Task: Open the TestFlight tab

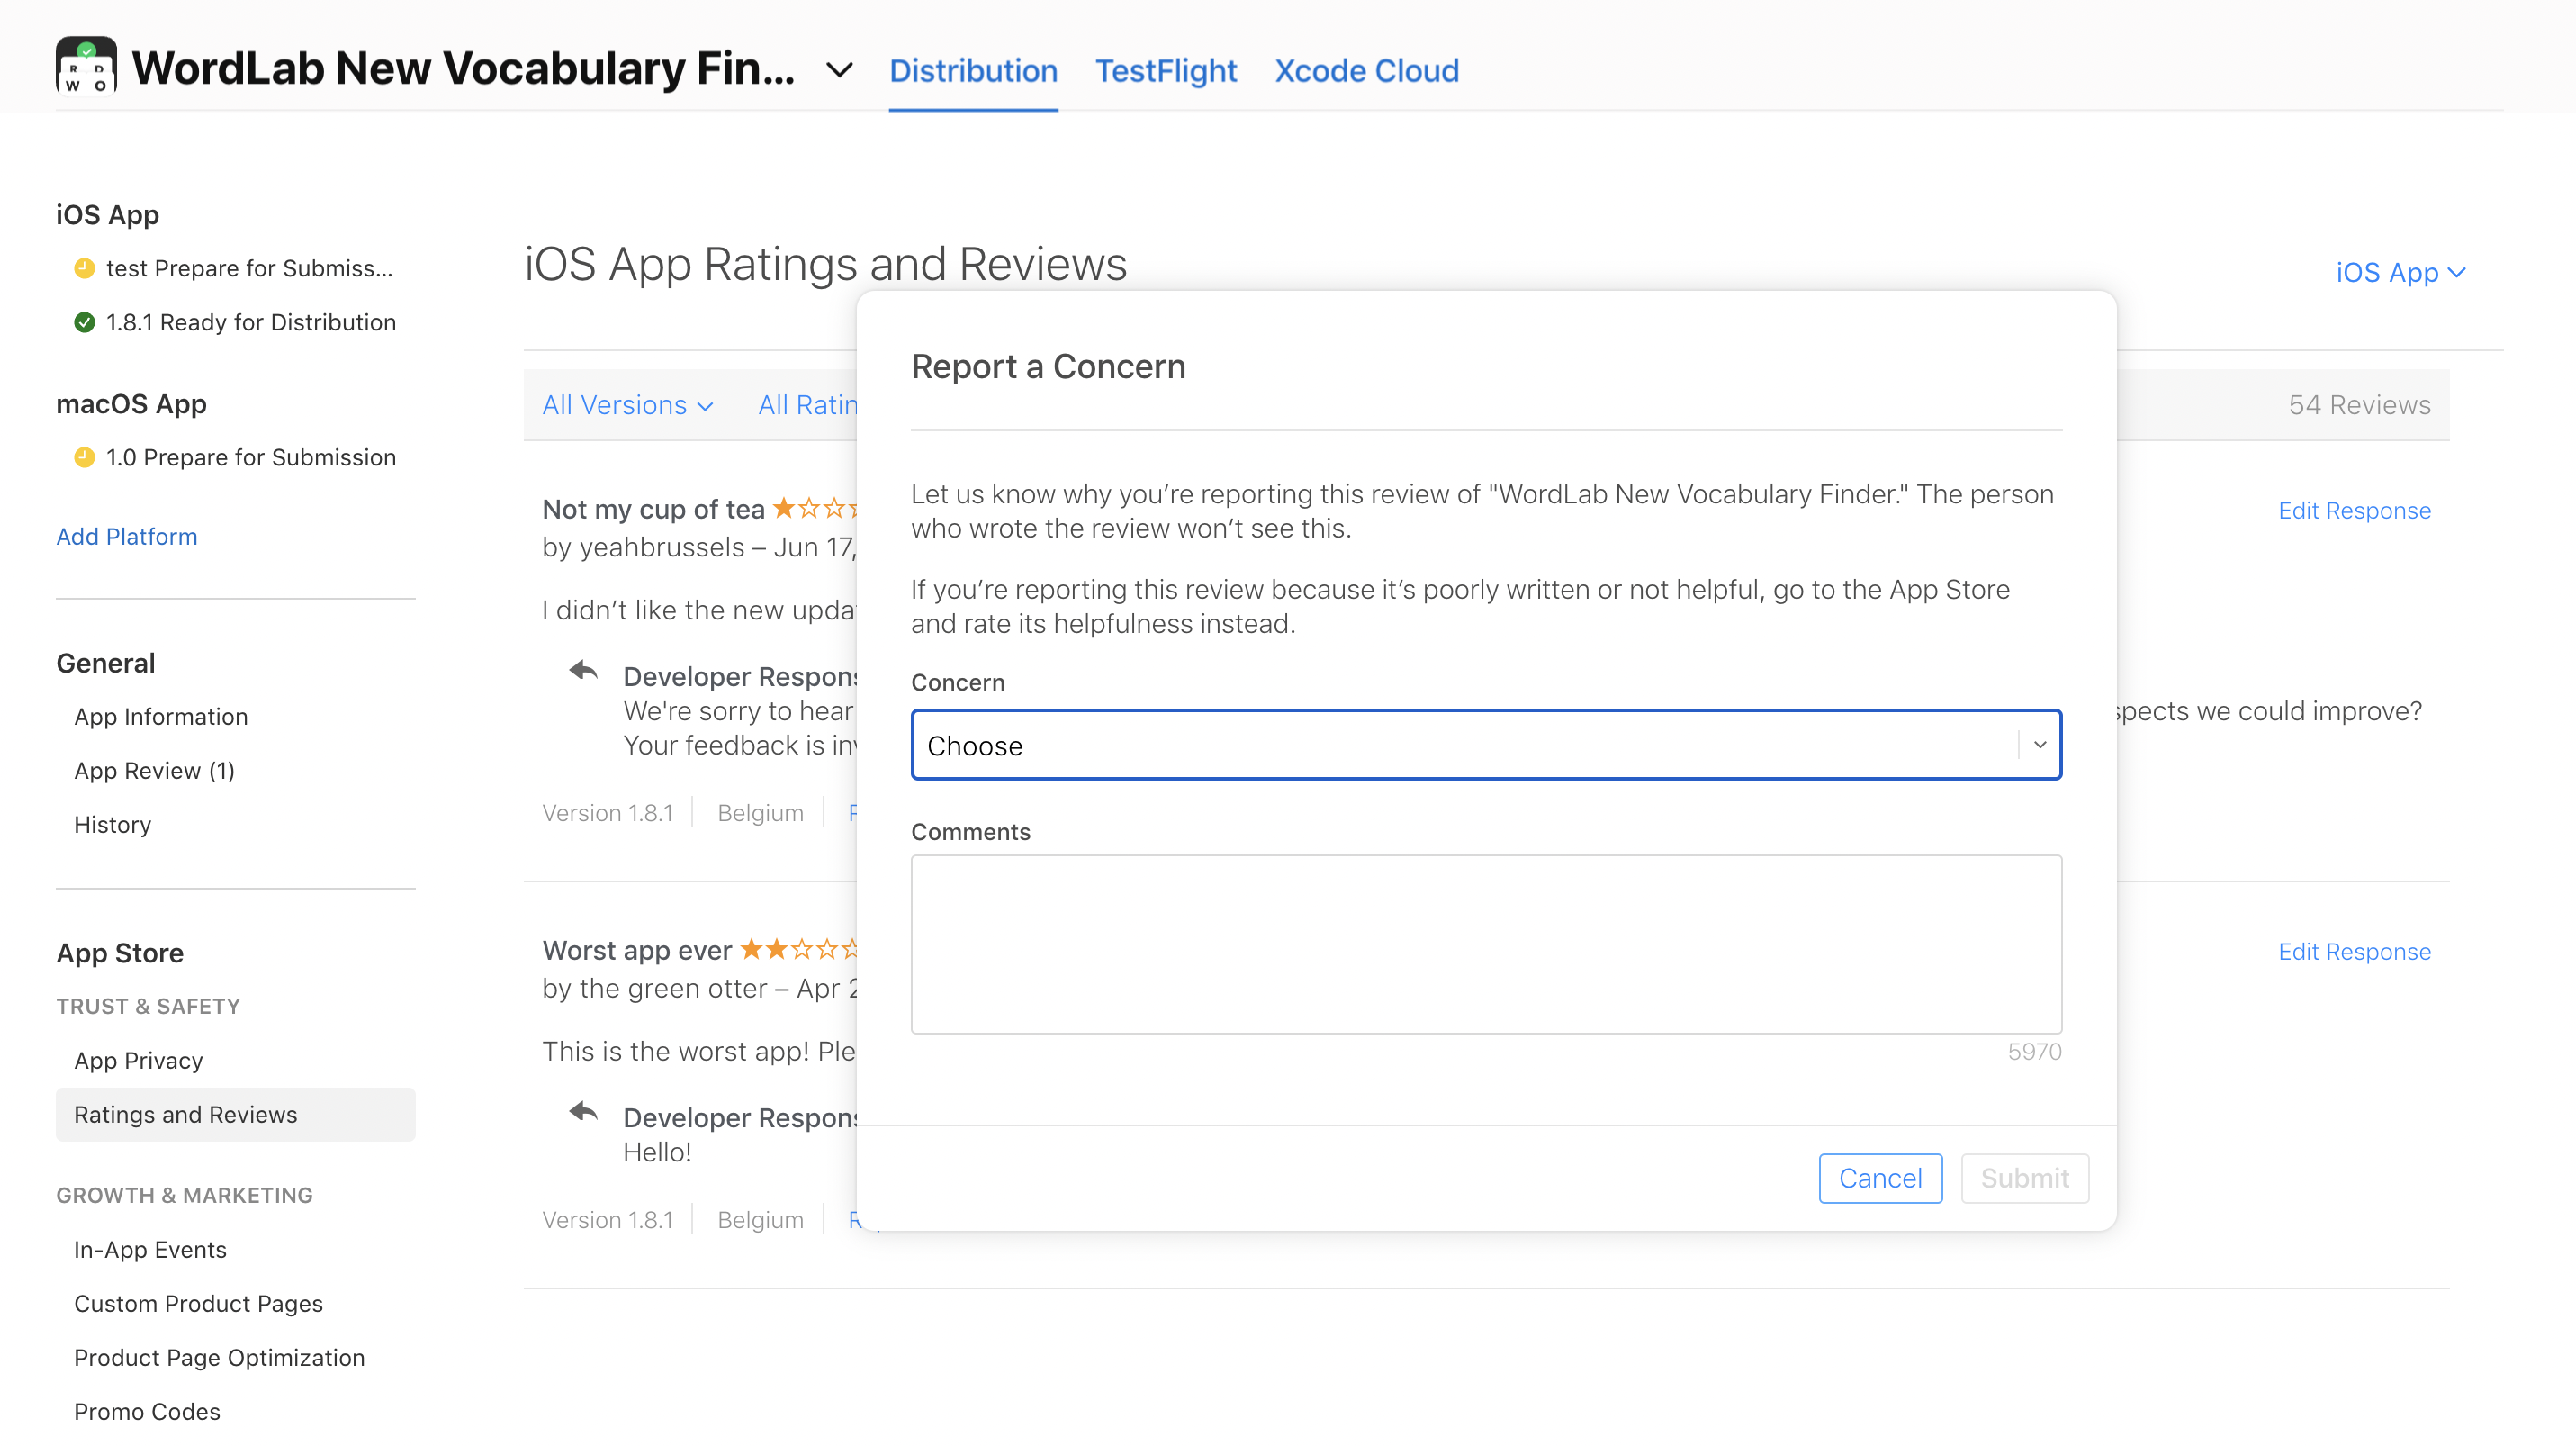Action: (x=1166, y=70)
